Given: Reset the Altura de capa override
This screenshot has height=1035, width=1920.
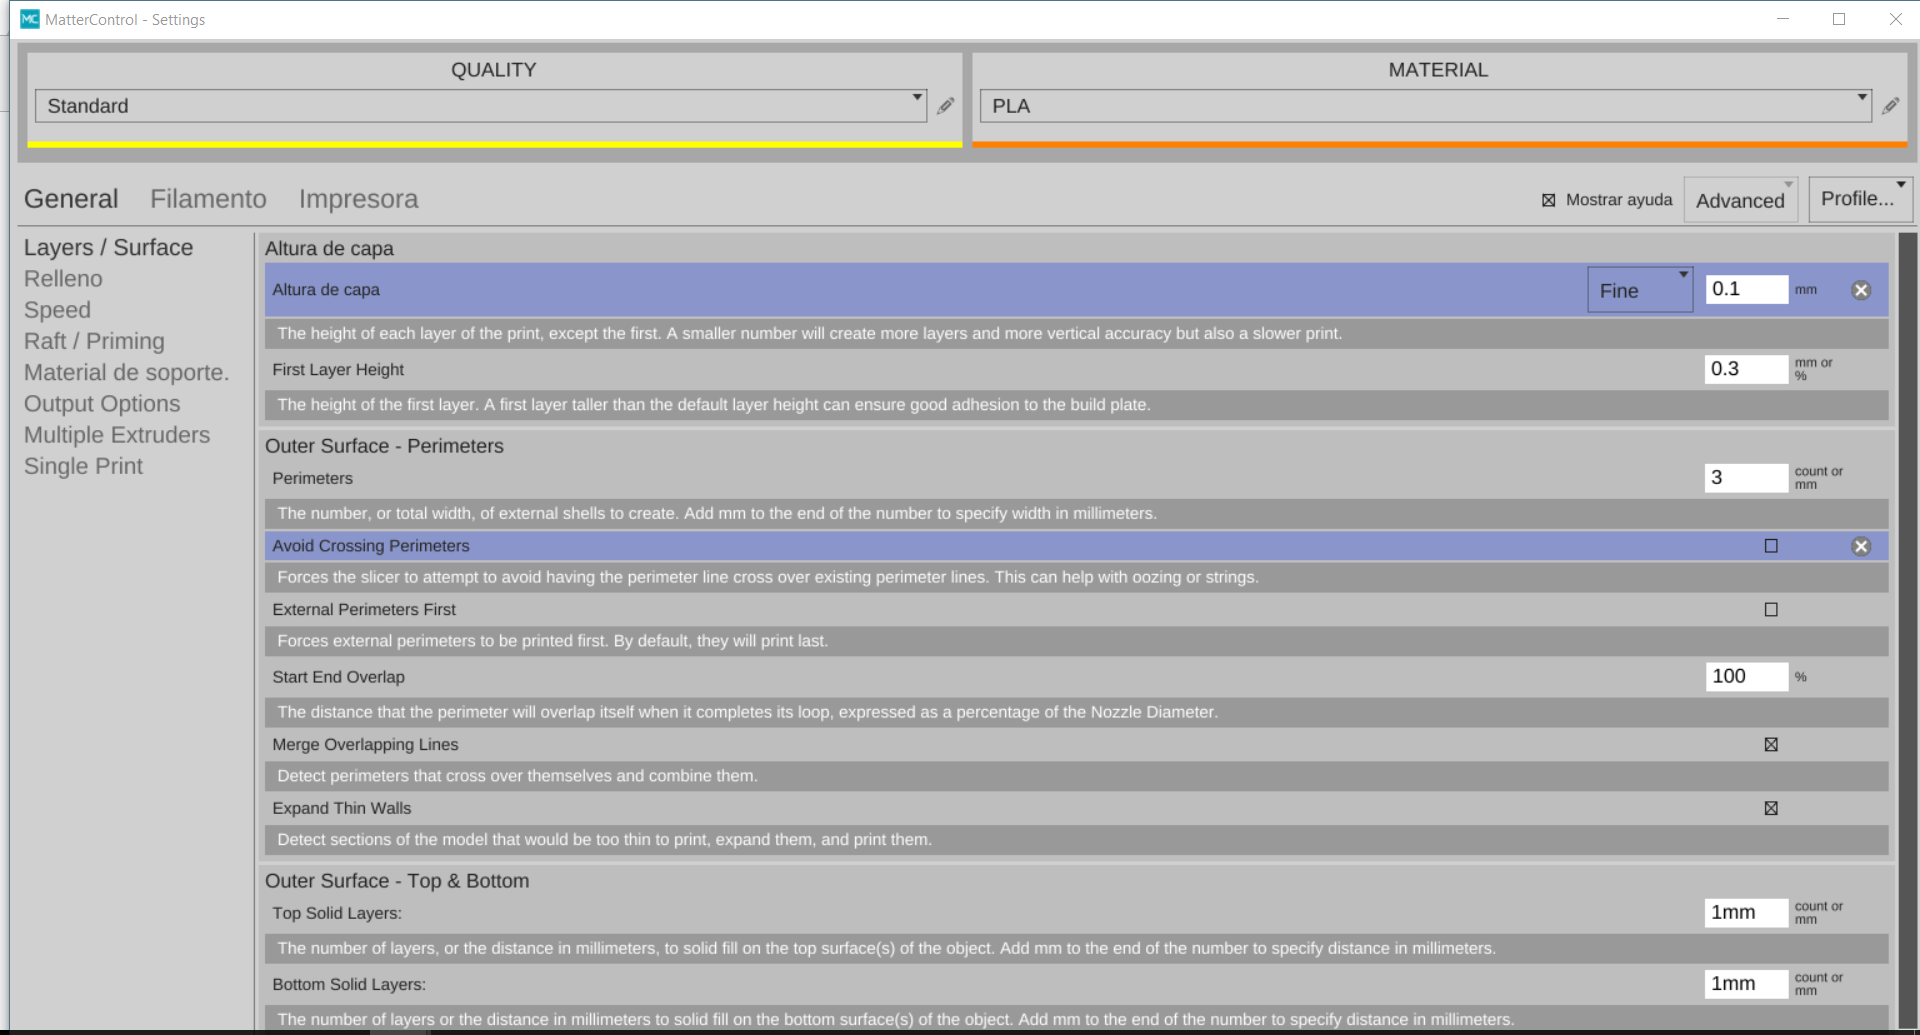Looking at the screenshot, I should tap(1860, 290).
